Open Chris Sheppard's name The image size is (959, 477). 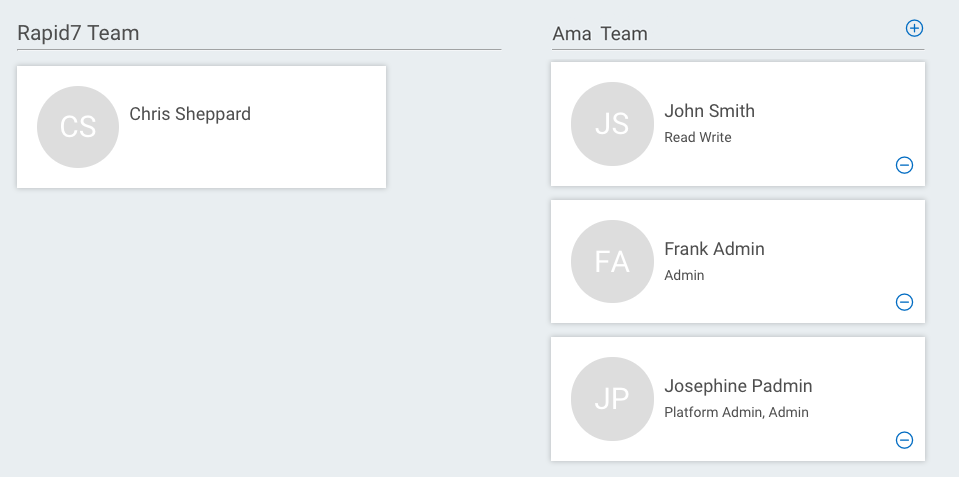coord(190,114)
